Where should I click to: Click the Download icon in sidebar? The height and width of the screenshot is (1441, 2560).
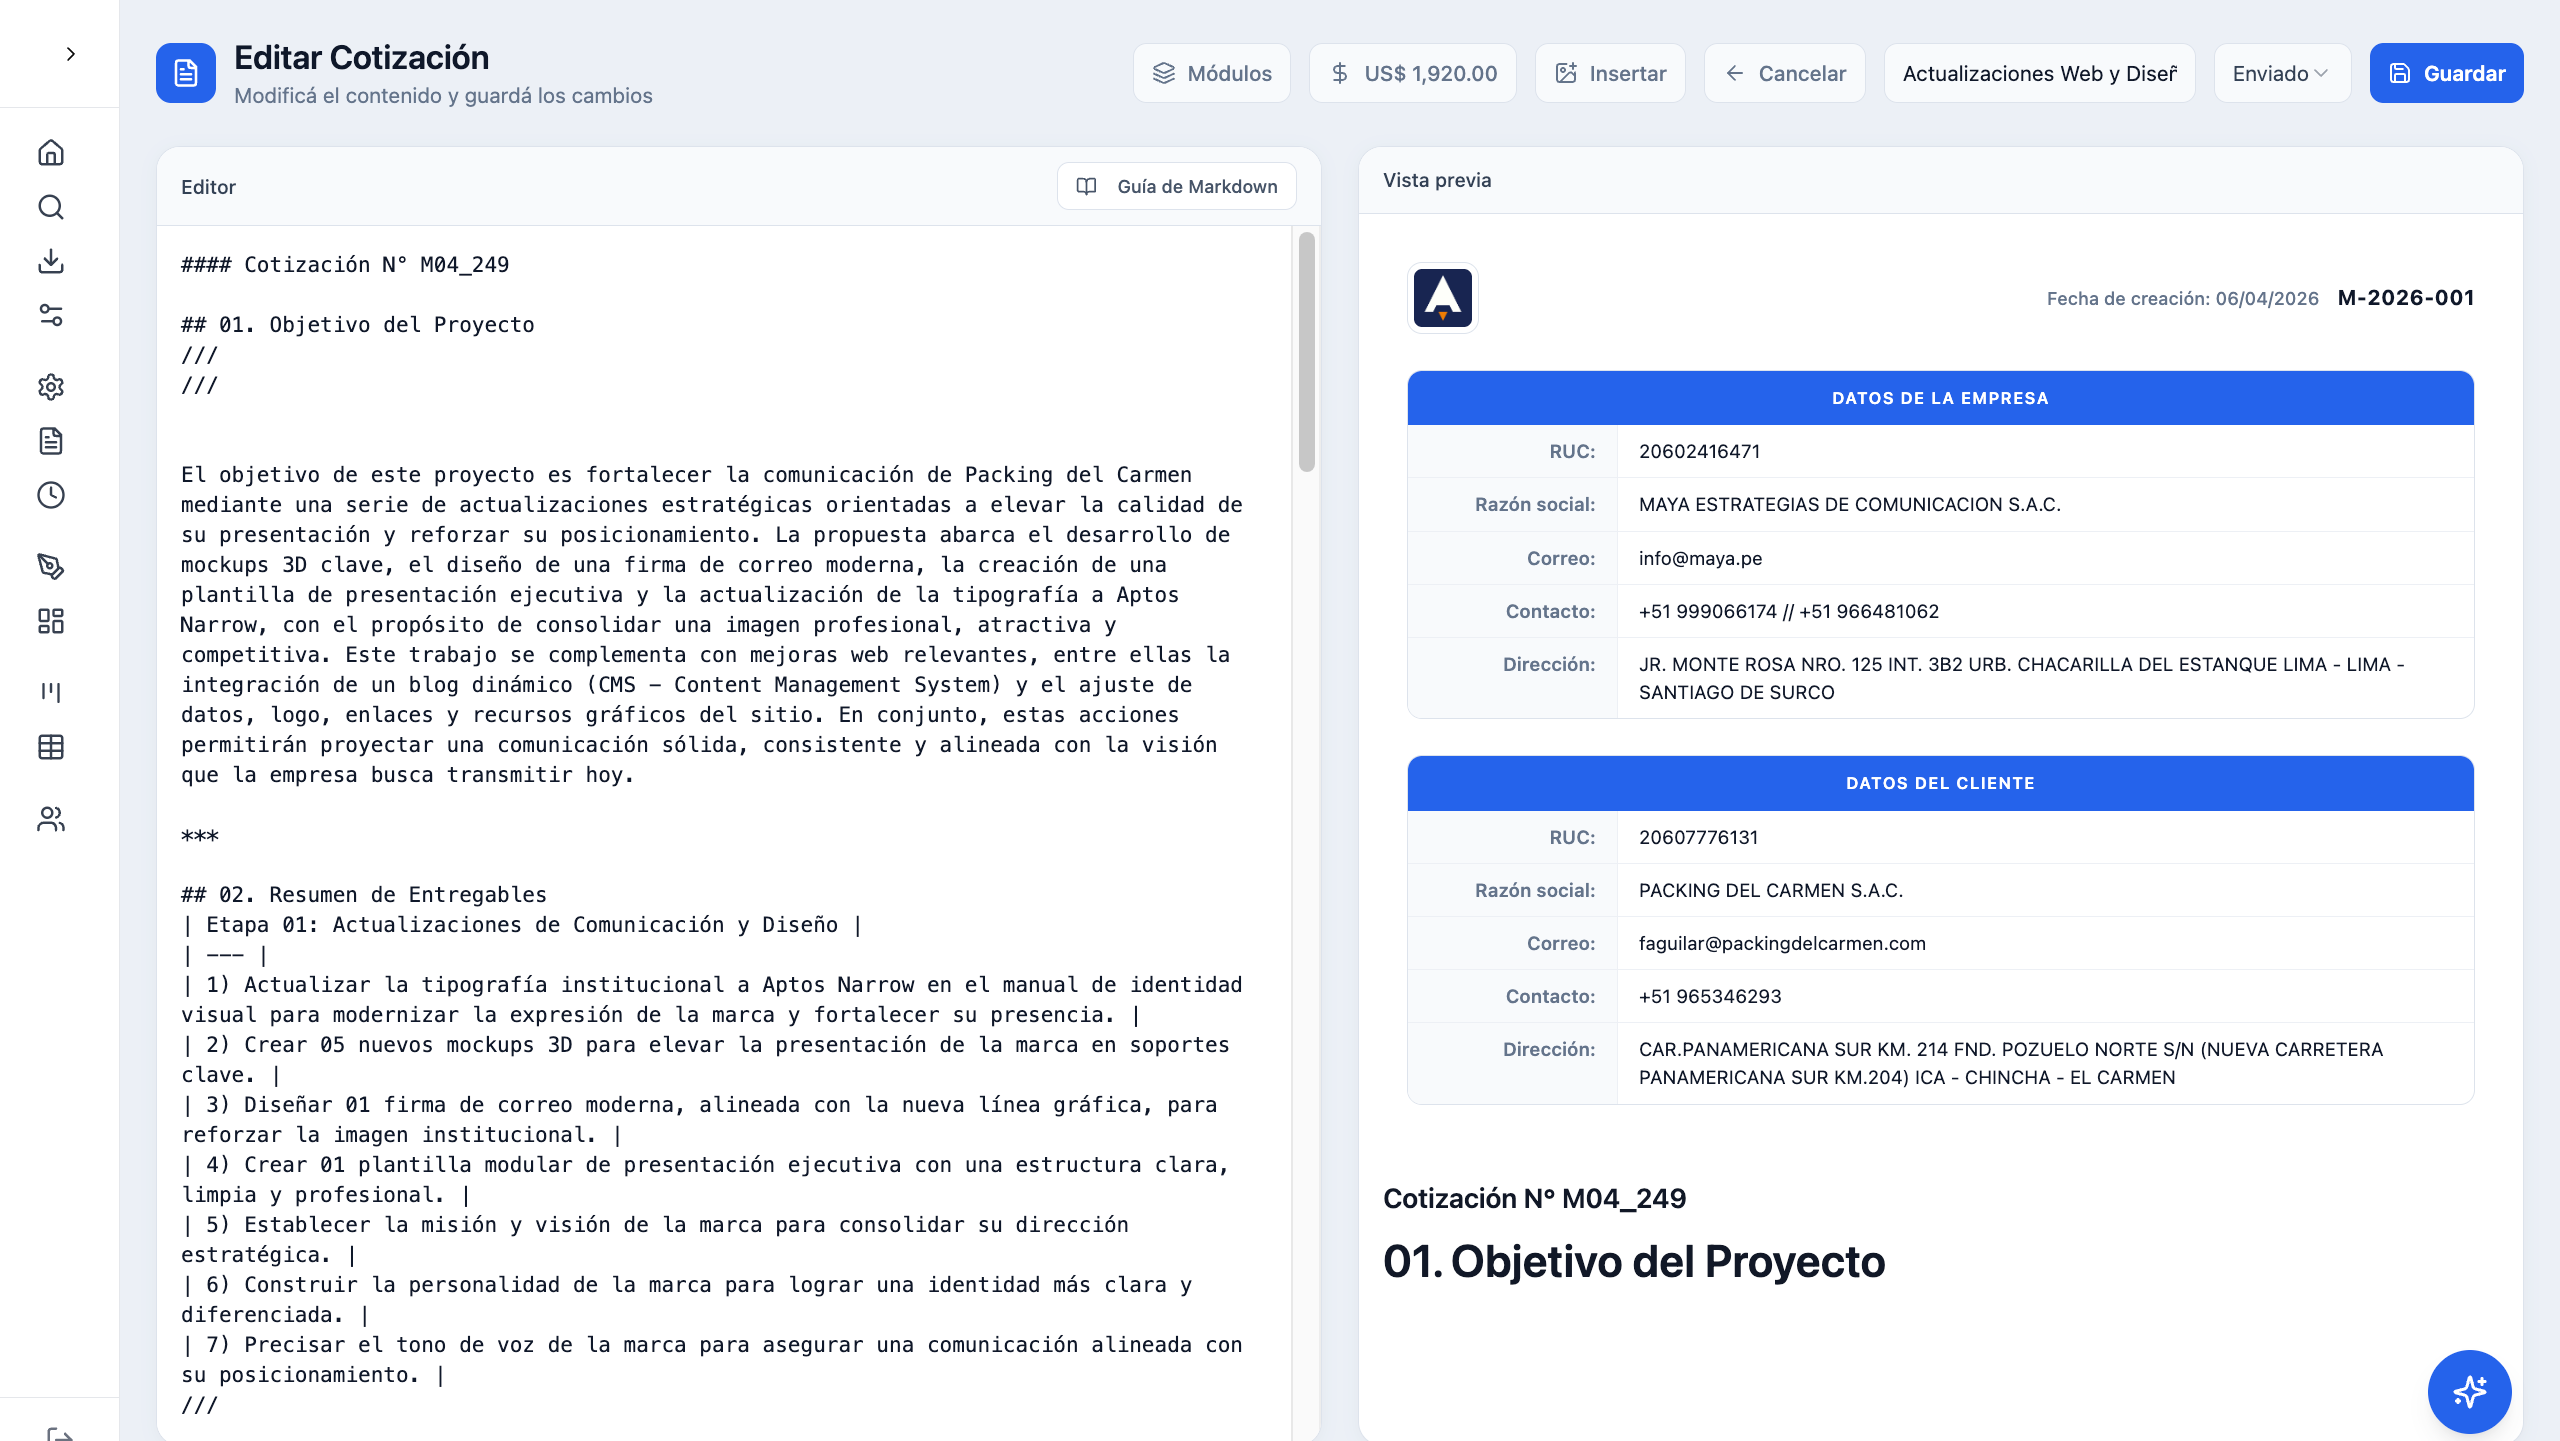coord(51,261)
